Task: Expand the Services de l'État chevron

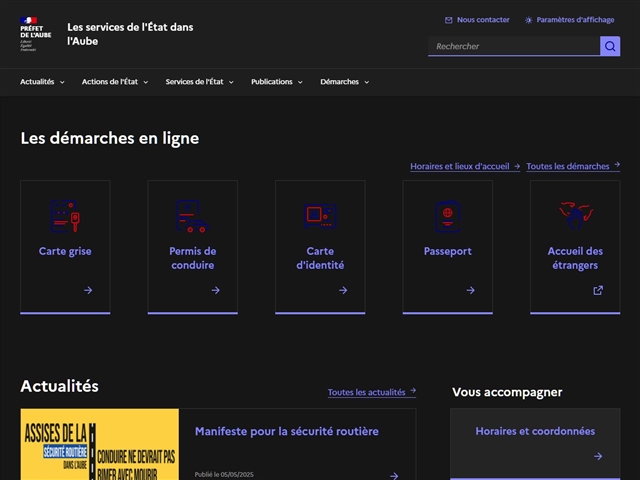Action: [231, 82]
